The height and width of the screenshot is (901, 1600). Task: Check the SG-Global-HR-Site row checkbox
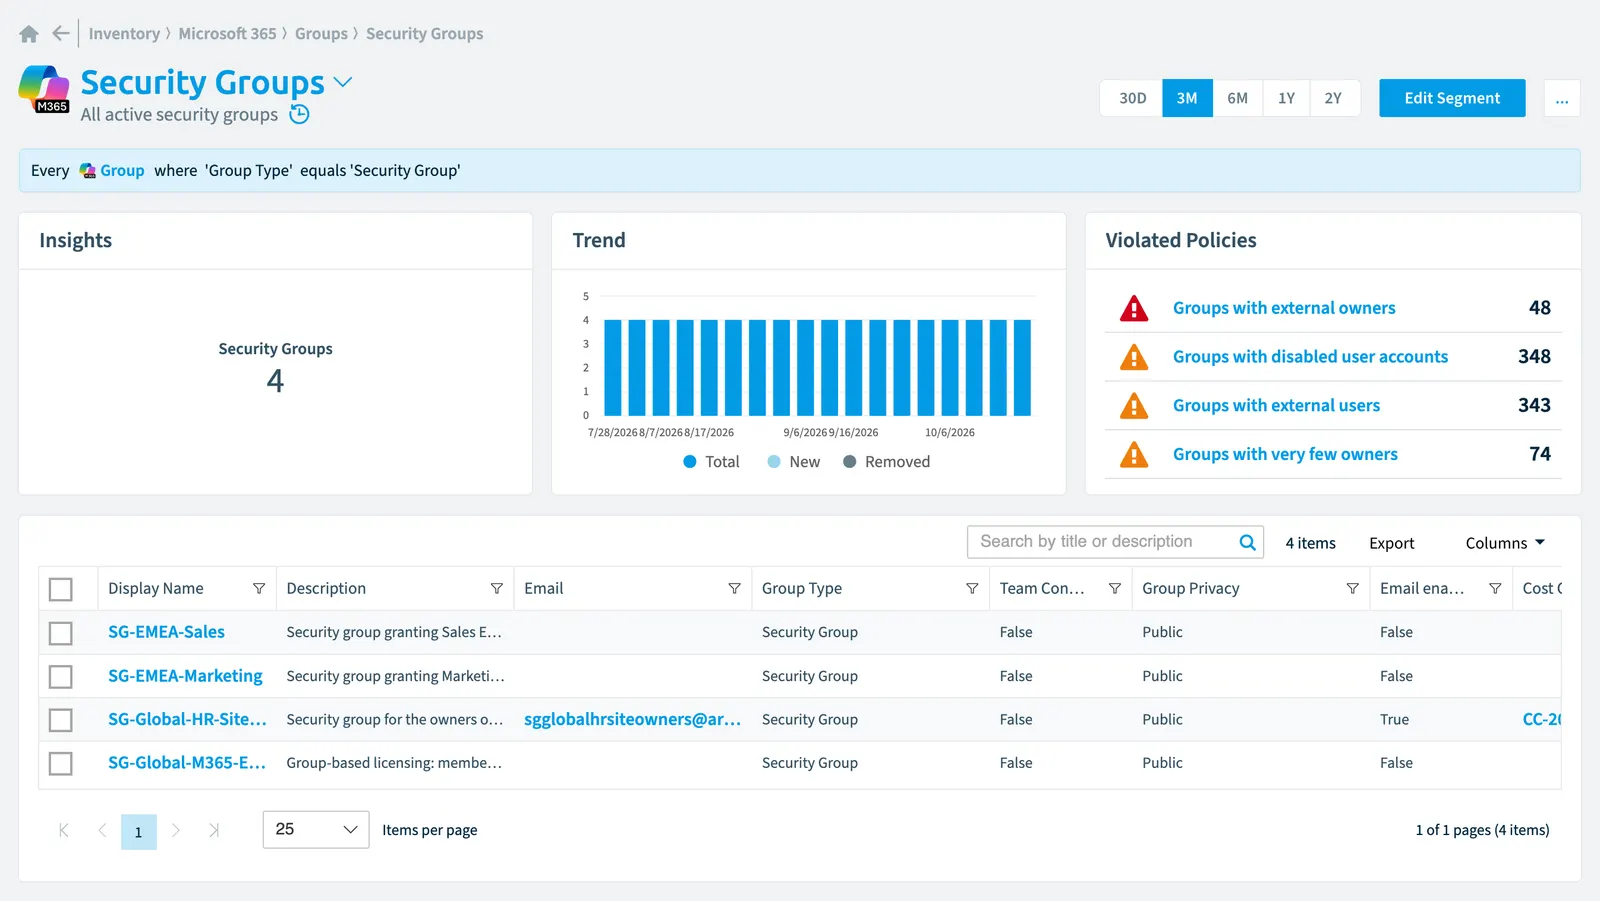pos(61,720)
